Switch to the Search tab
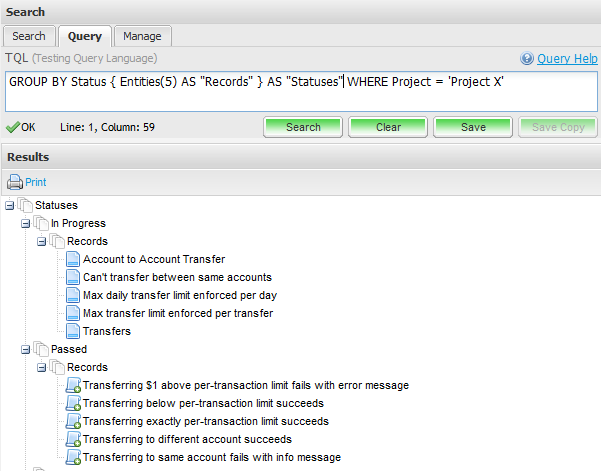This screenshot has height=471, width=601. tap(29, 36)
